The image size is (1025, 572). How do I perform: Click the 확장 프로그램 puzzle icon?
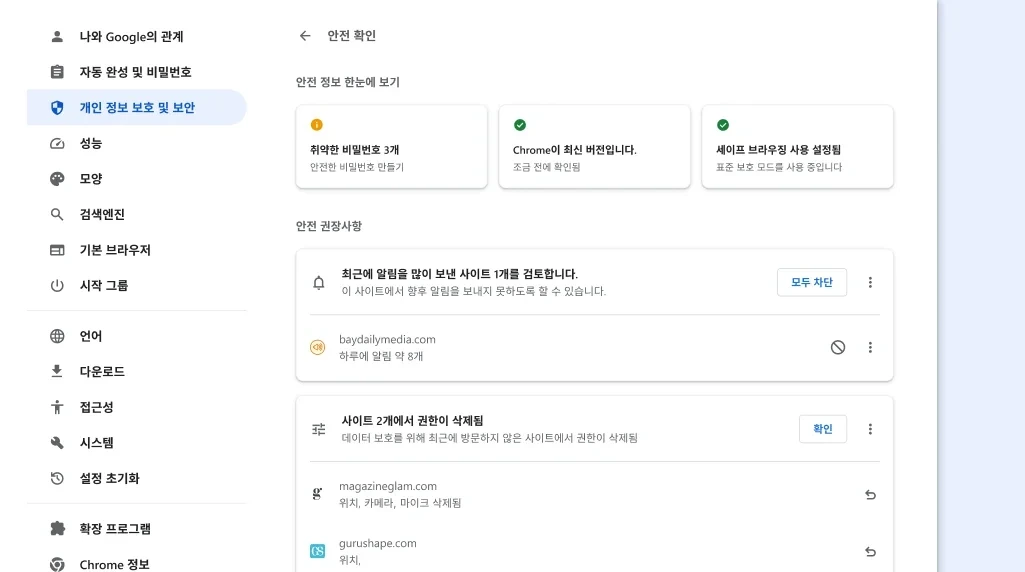tap(57, 528)
